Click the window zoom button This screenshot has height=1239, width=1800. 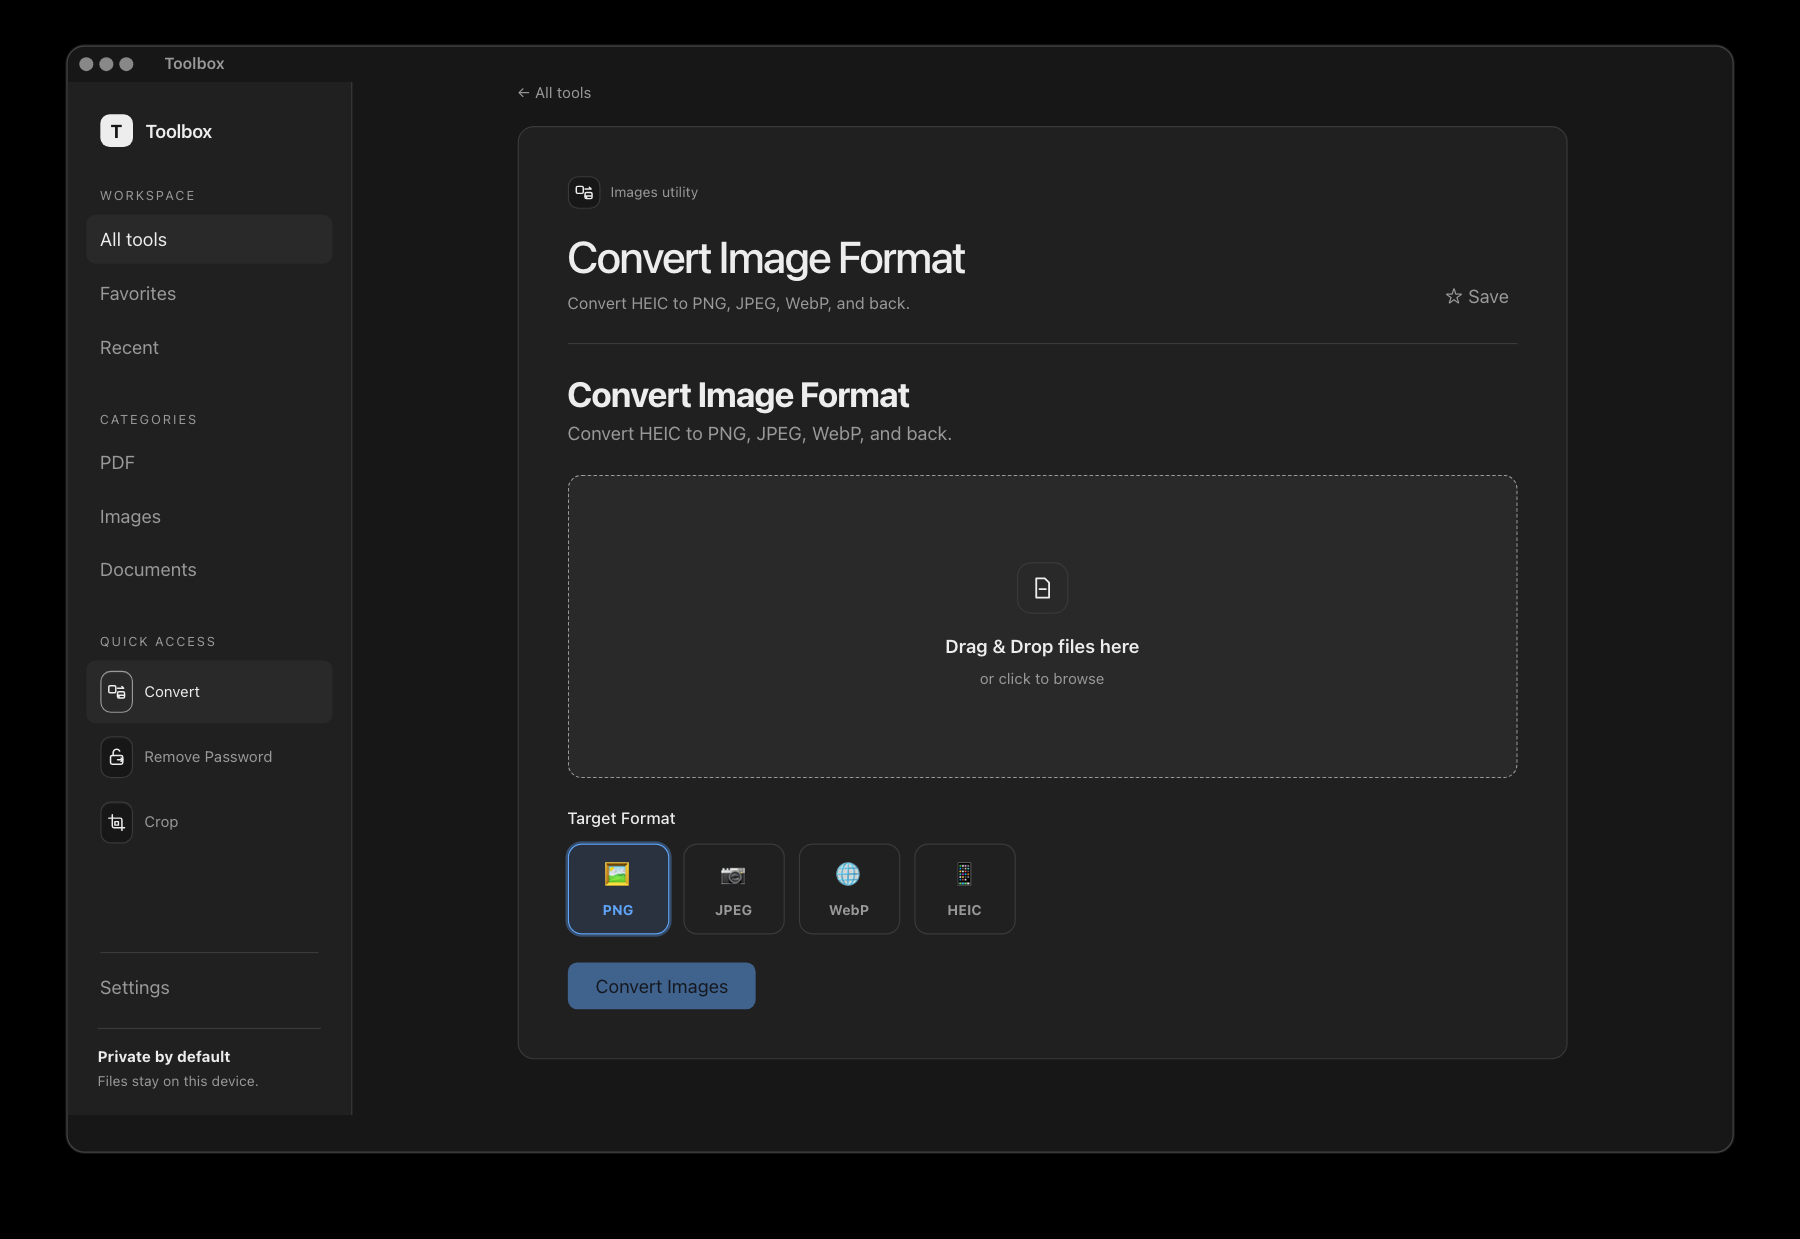coord(126,64)
